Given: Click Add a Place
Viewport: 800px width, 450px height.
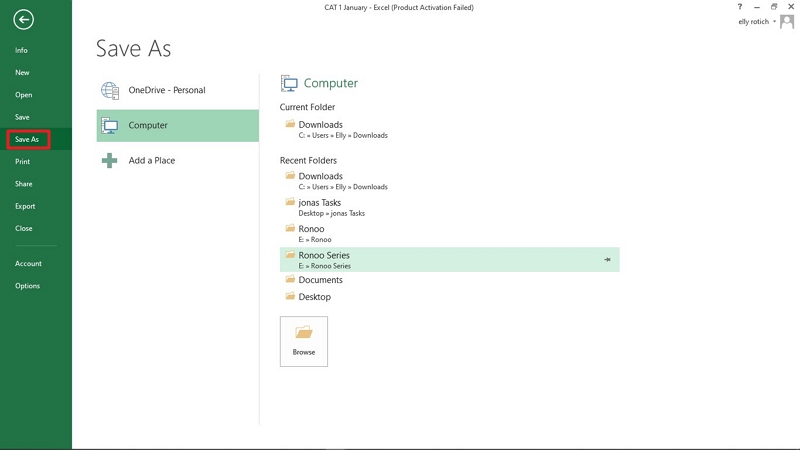Looking at the screenshot, I should (178, 161).
